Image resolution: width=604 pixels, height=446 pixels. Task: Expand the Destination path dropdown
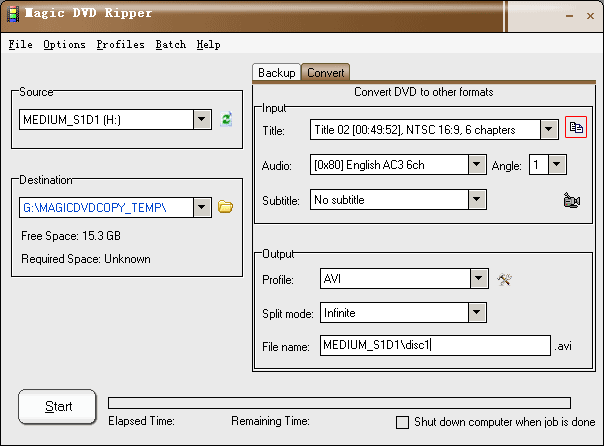[202, 208]
